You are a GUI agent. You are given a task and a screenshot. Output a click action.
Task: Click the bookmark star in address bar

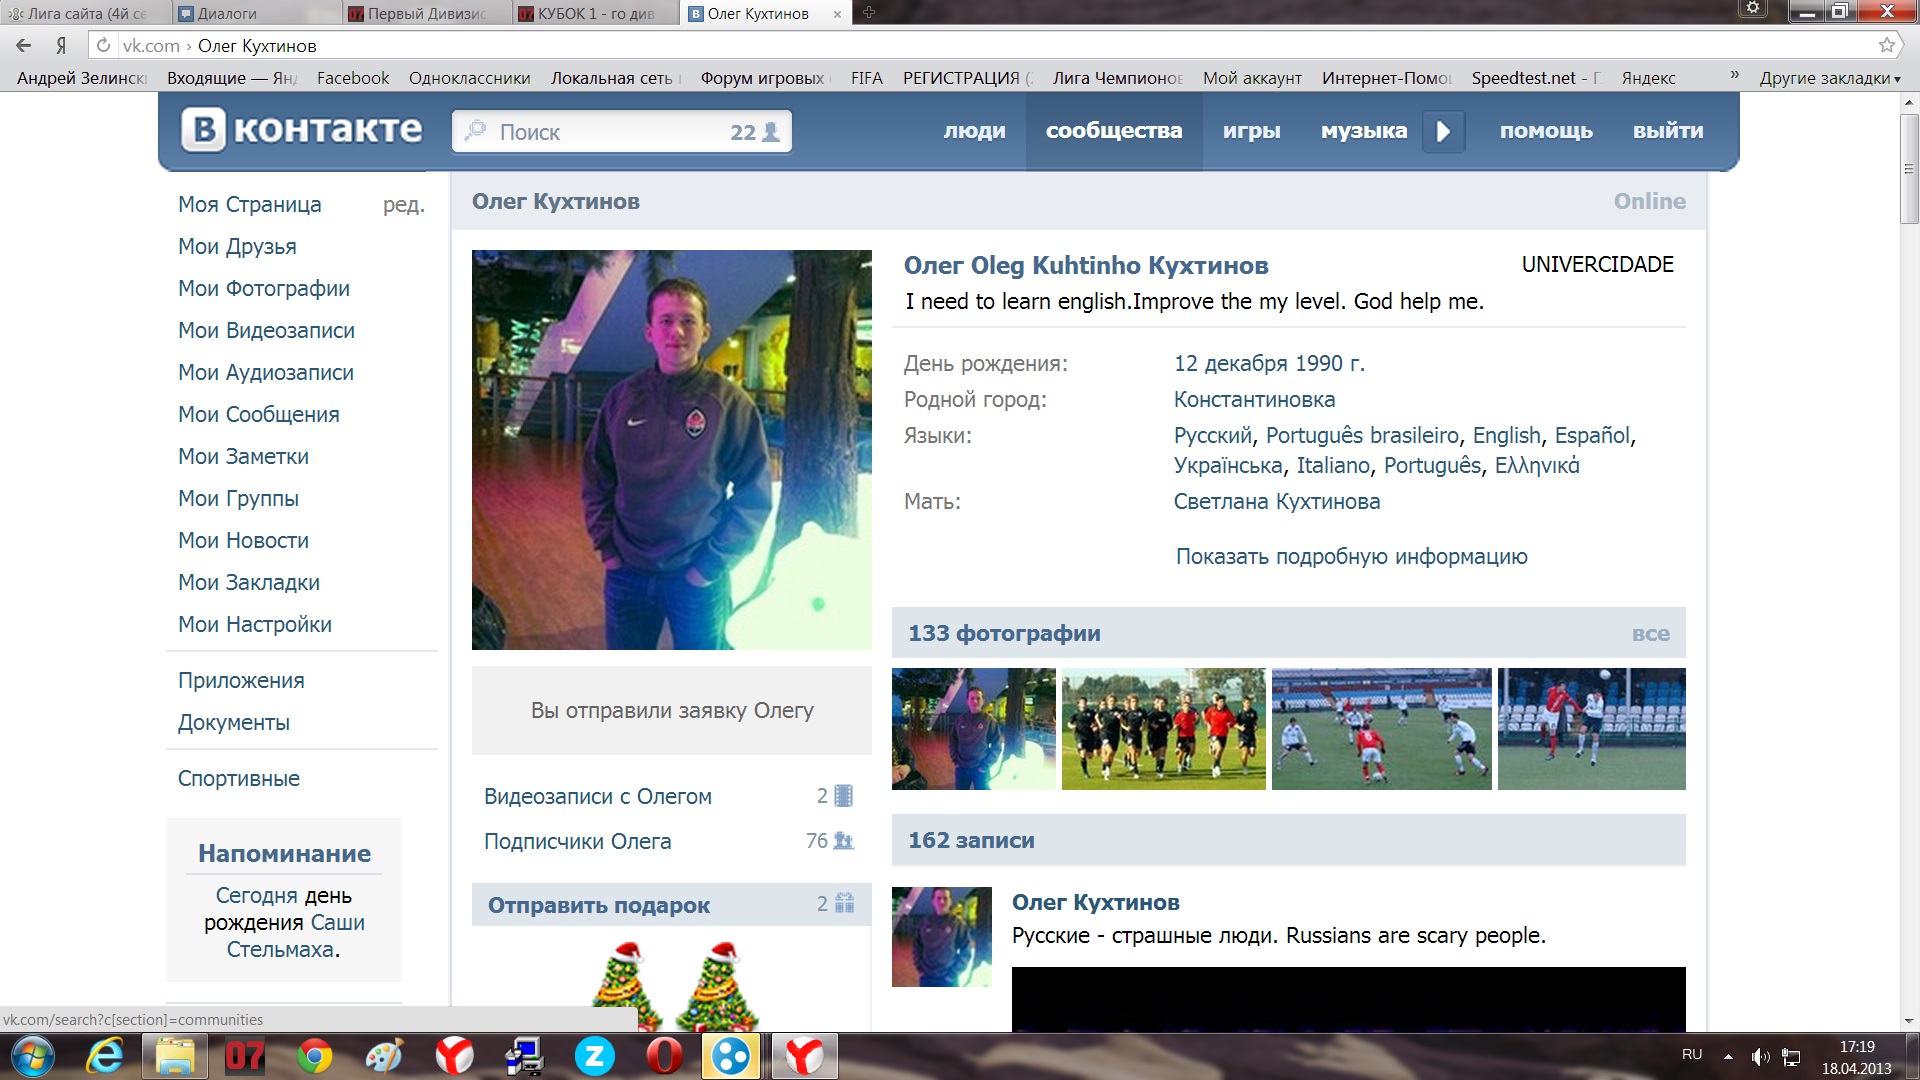pyautogui.click(x=1886, y=45)
